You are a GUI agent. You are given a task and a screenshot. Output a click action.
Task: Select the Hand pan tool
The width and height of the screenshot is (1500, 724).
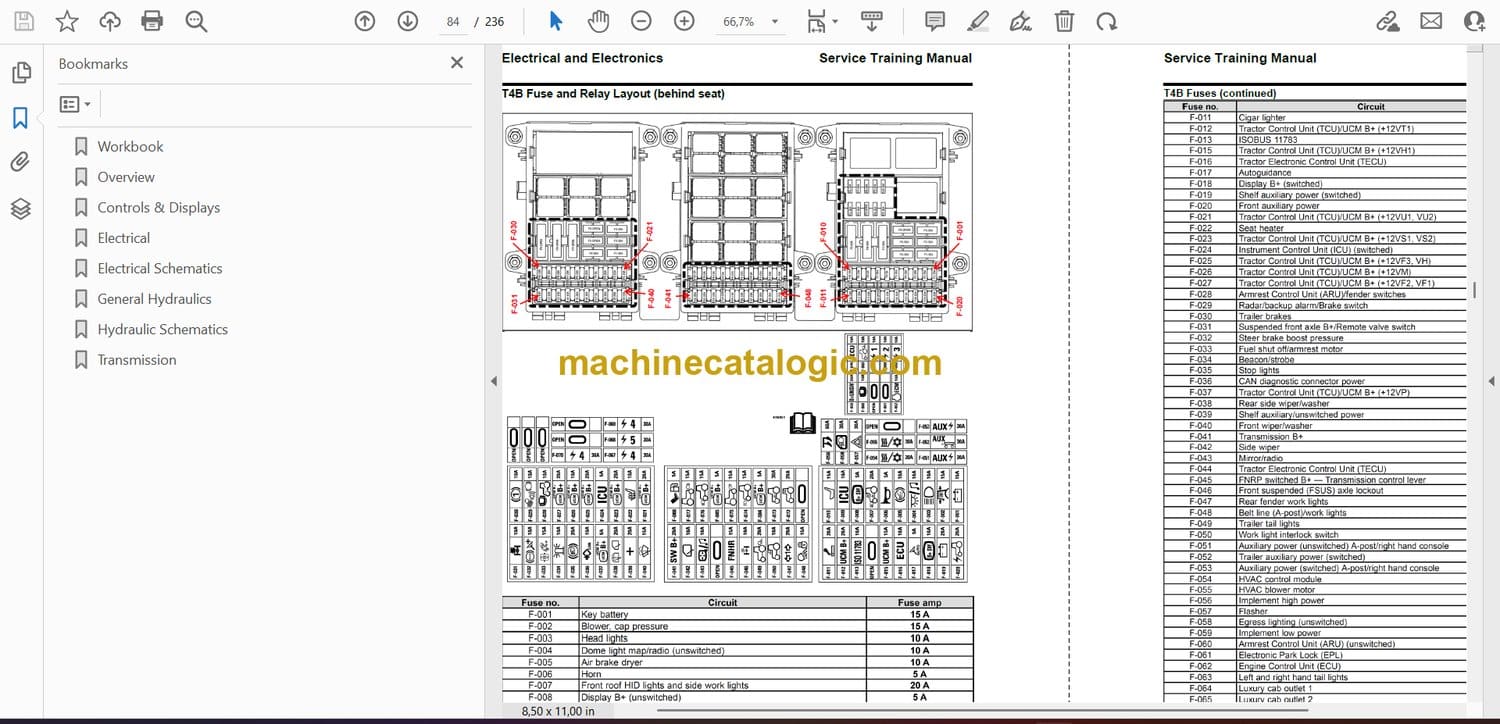[598, 21]
